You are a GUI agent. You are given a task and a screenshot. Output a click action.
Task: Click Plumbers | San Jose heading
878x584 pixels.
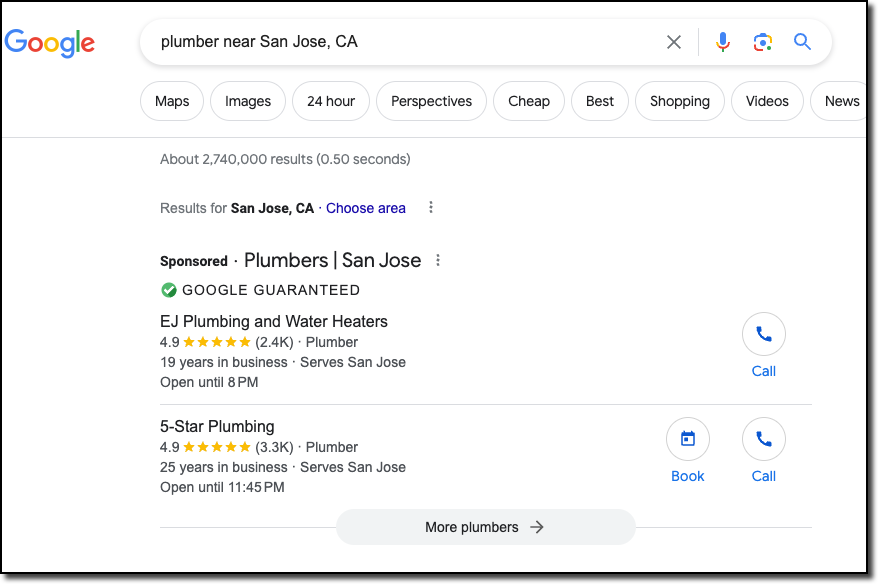(333, 260)
